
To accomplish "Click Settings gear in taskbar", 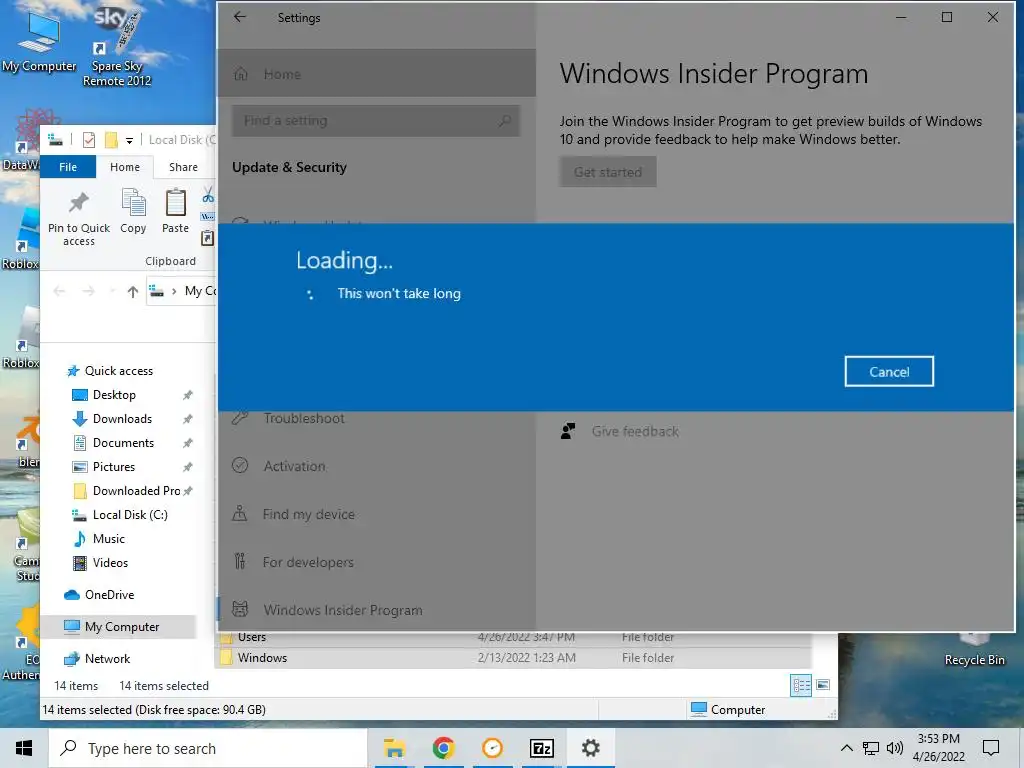I will (x=590, y=748).
